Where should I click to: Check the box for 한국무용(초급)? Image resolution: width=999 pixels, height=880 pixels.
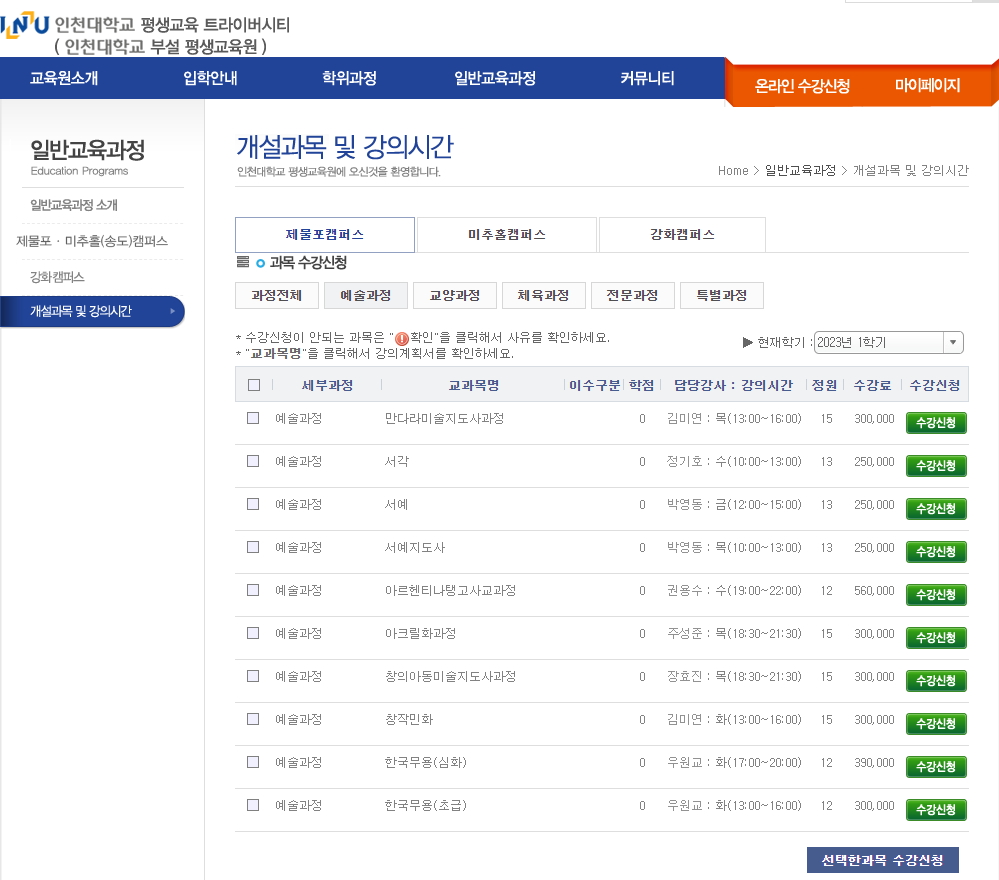[x=253, y=805]
